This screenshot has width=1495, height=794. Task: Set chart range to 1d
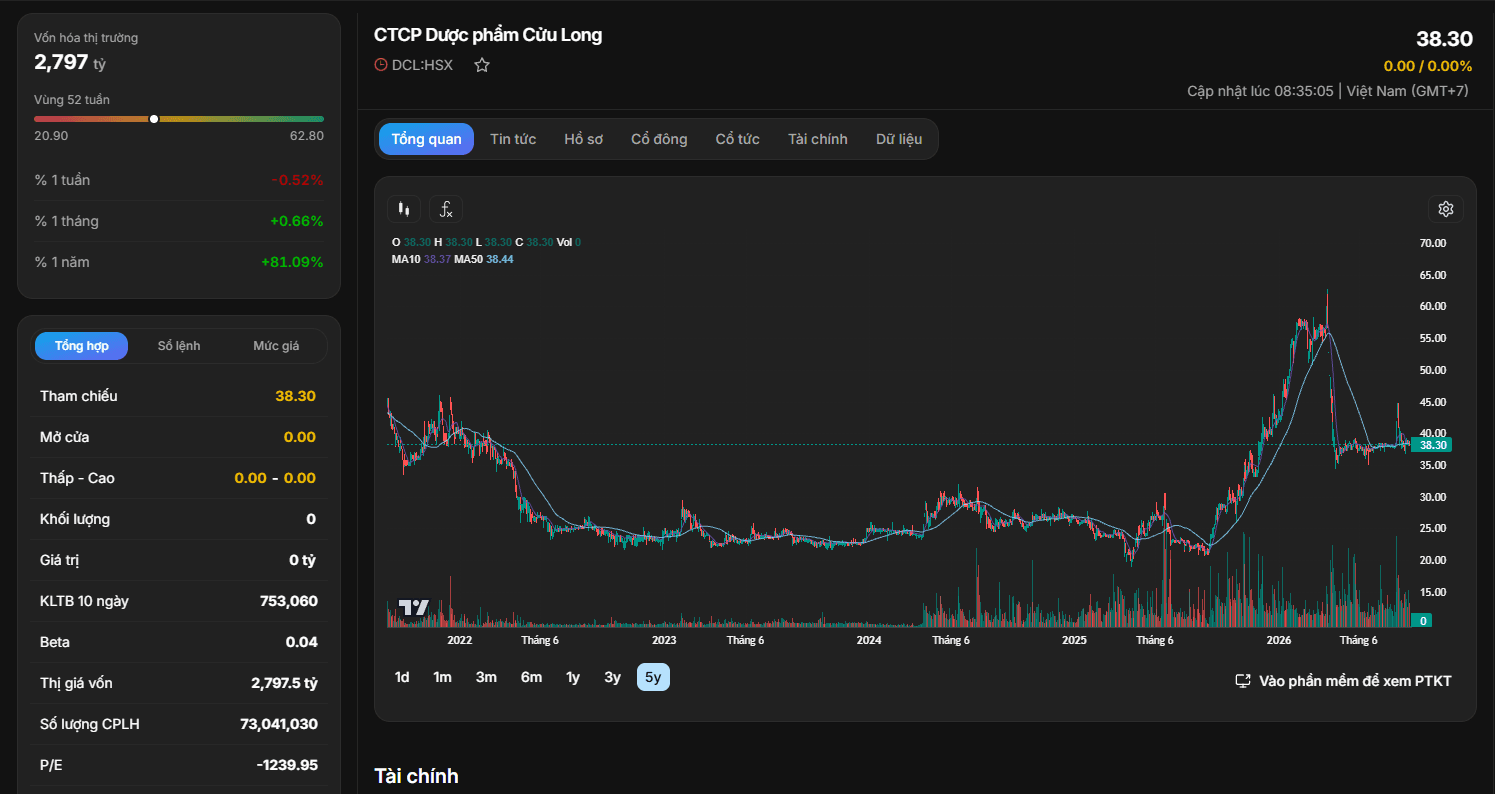[402, 677]
